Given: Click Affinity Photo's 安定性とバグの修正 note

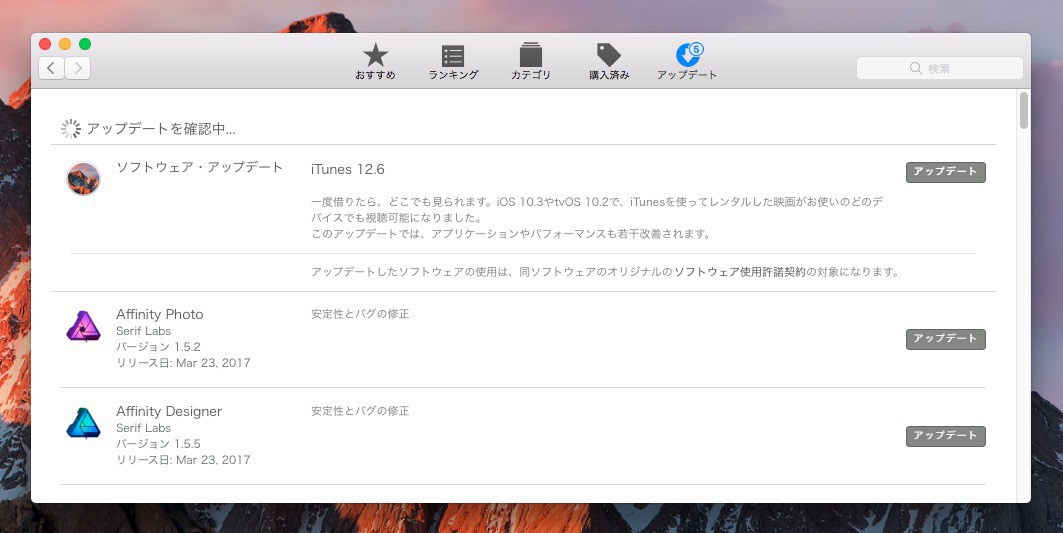Looking at the screenshot, I should coord(360,314).
